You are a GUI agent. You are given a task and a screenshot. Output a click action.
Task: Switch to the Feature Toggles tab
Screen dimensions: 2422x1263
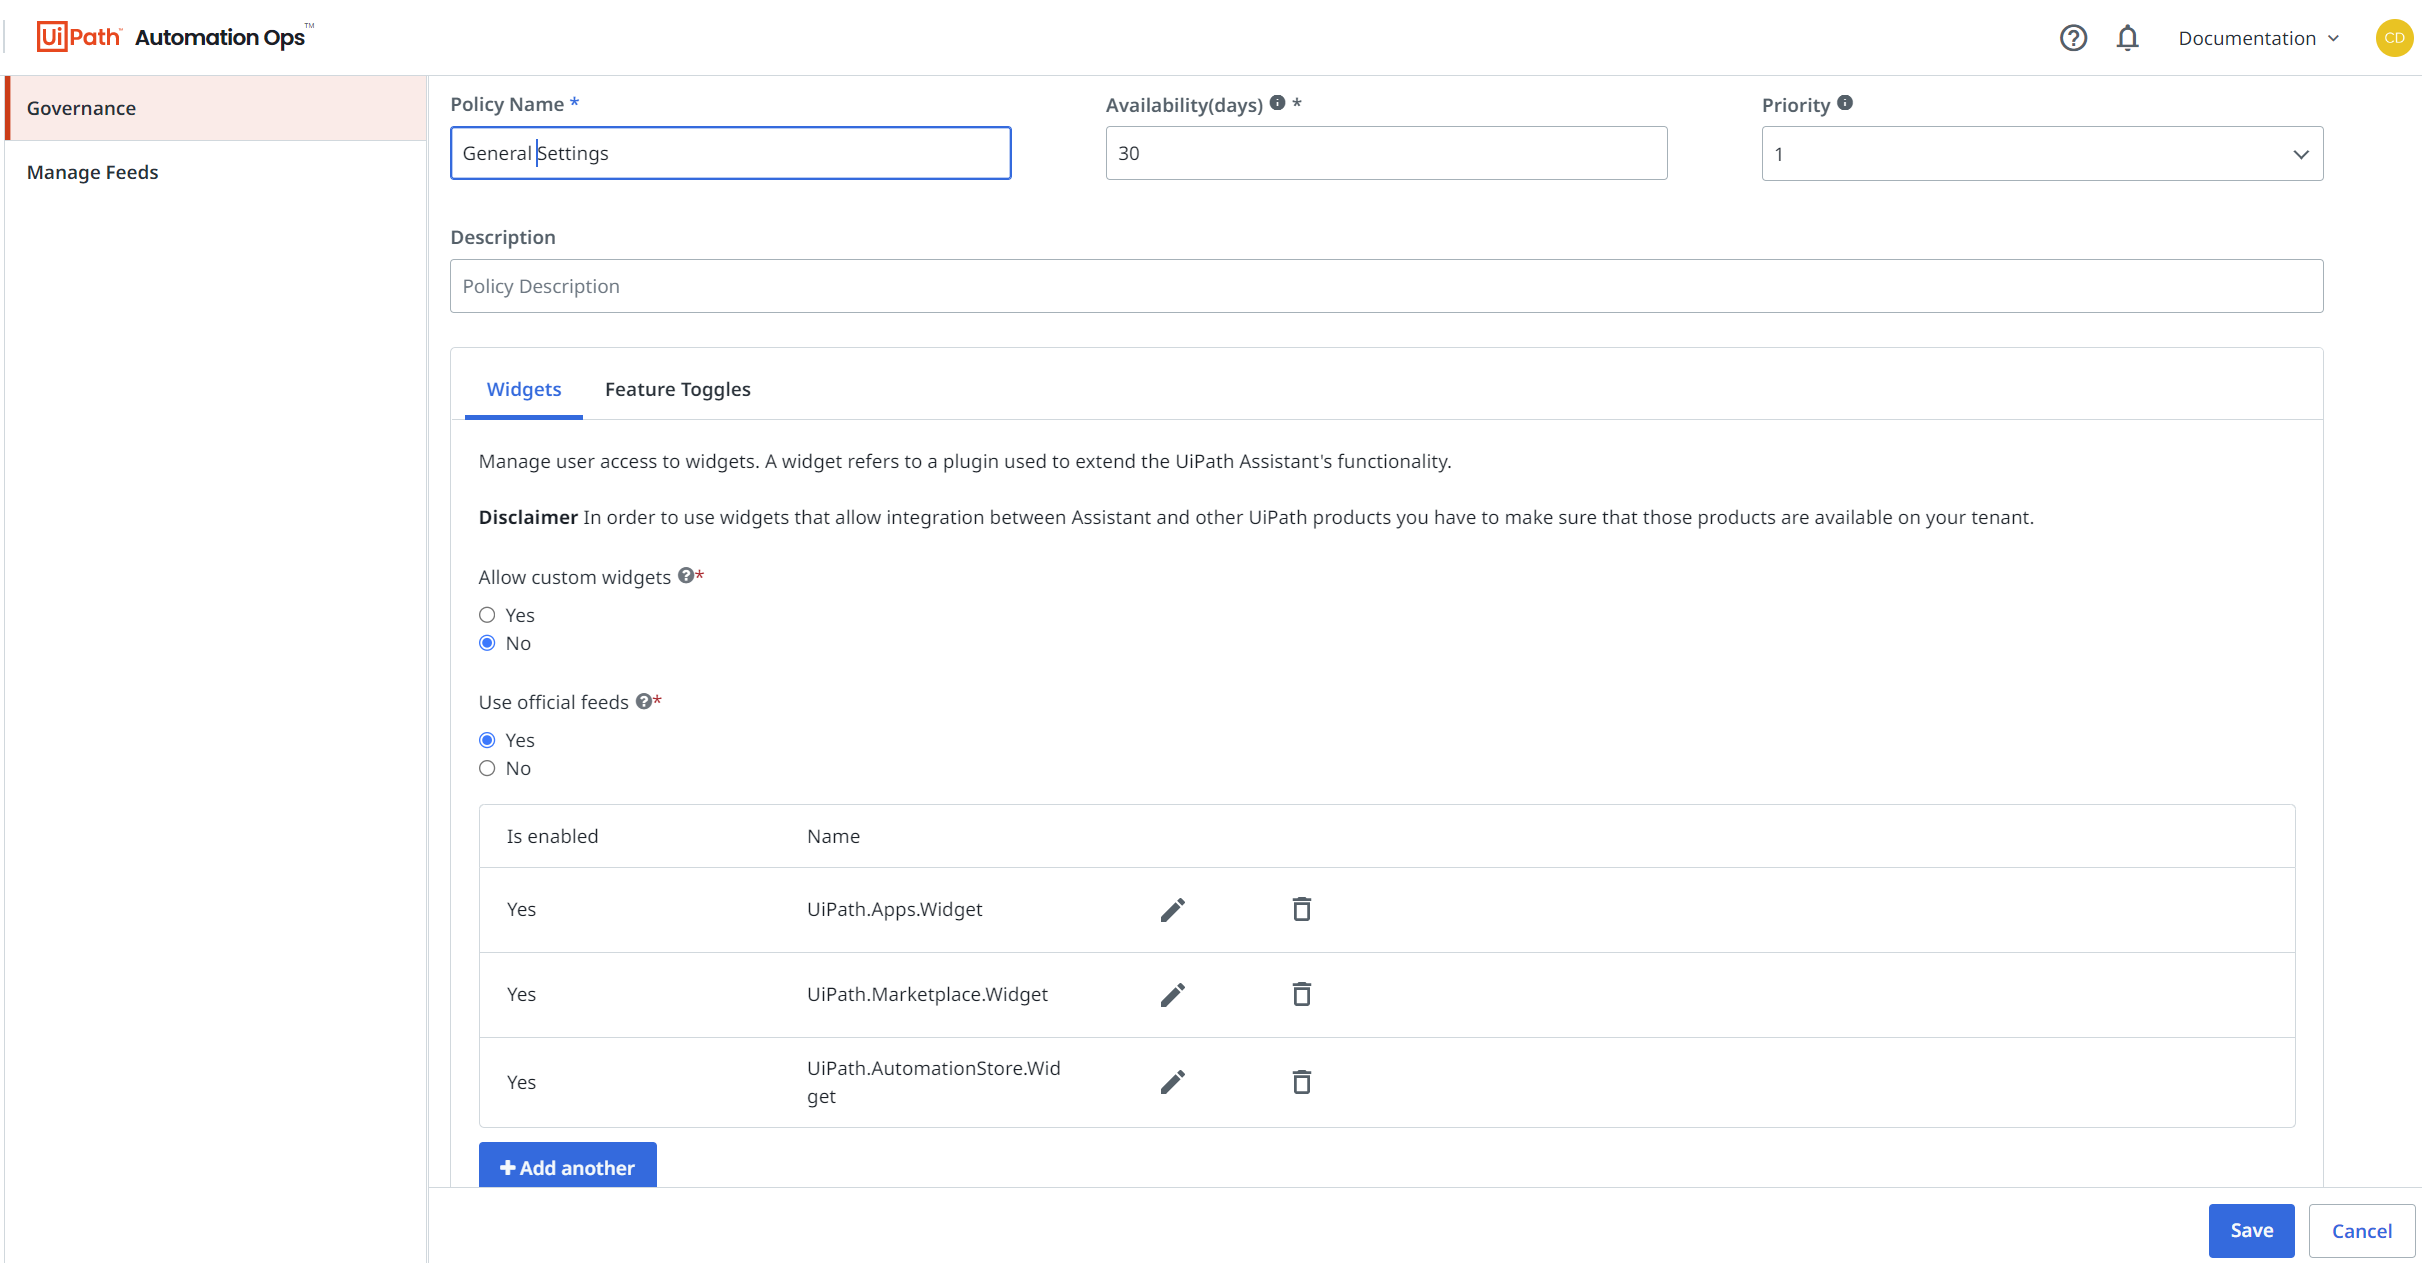pos(677,389)
